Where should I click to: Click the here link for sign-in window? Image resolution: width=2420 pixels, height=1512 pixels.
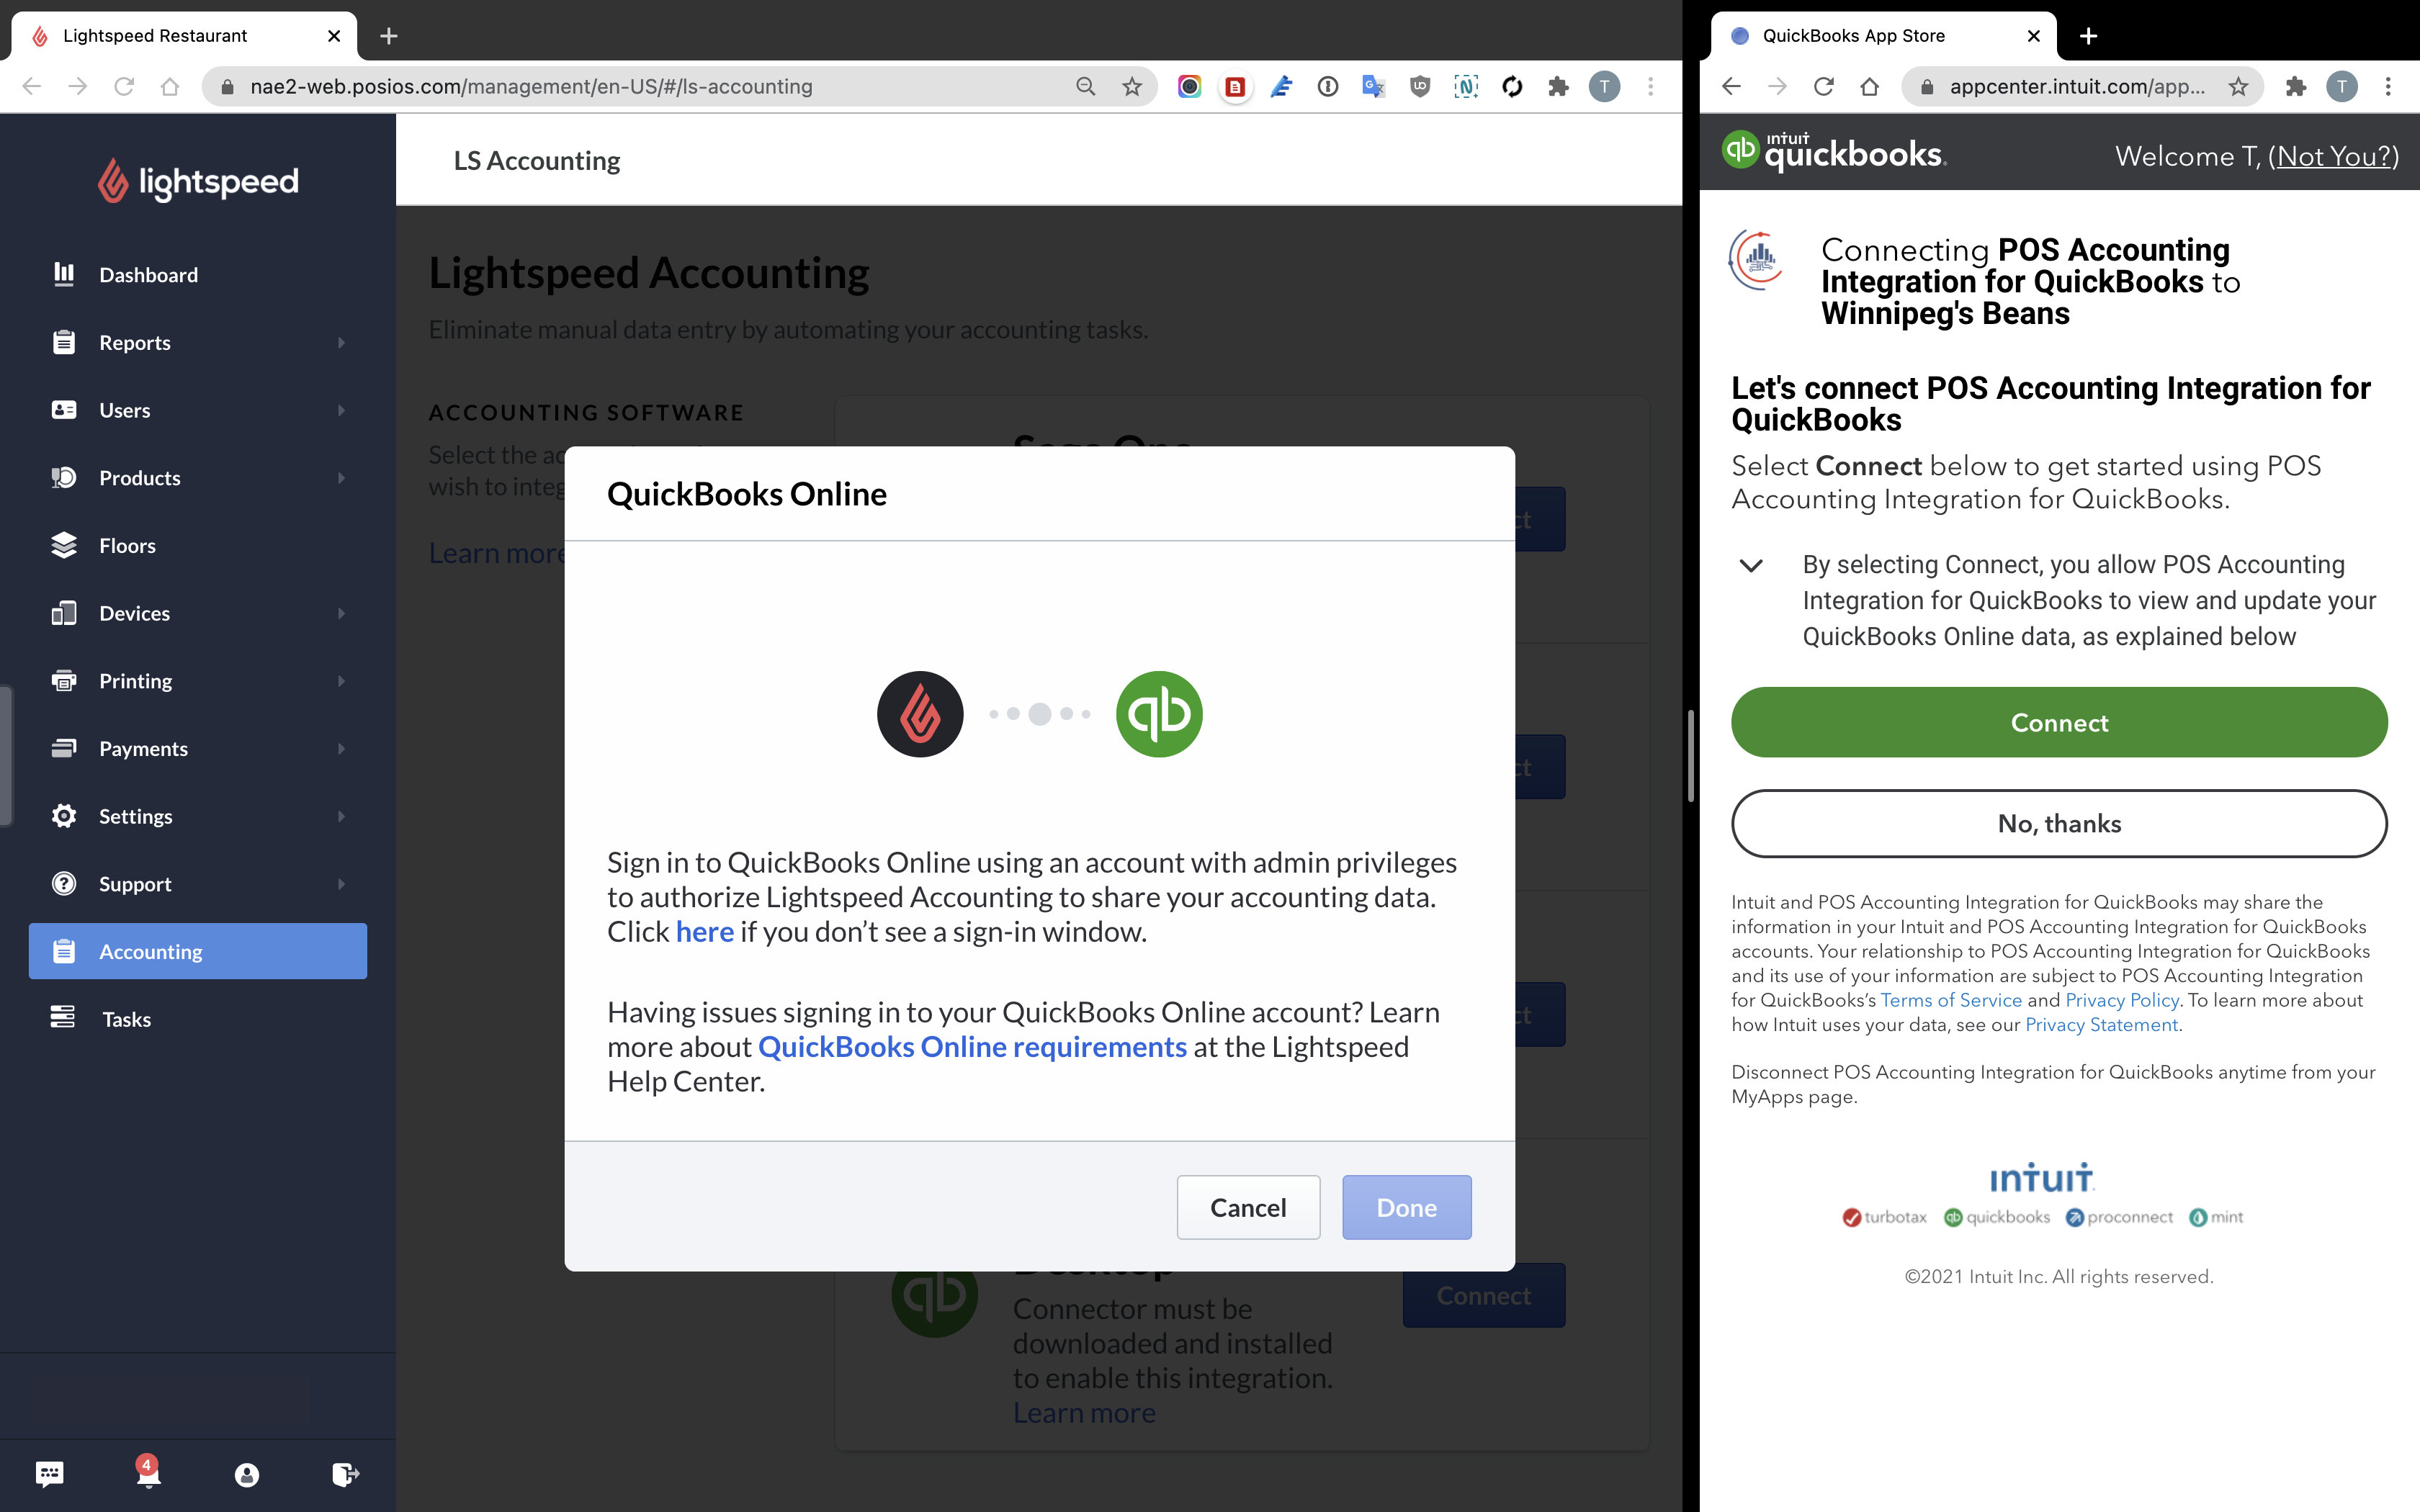[x=704, y=930]
